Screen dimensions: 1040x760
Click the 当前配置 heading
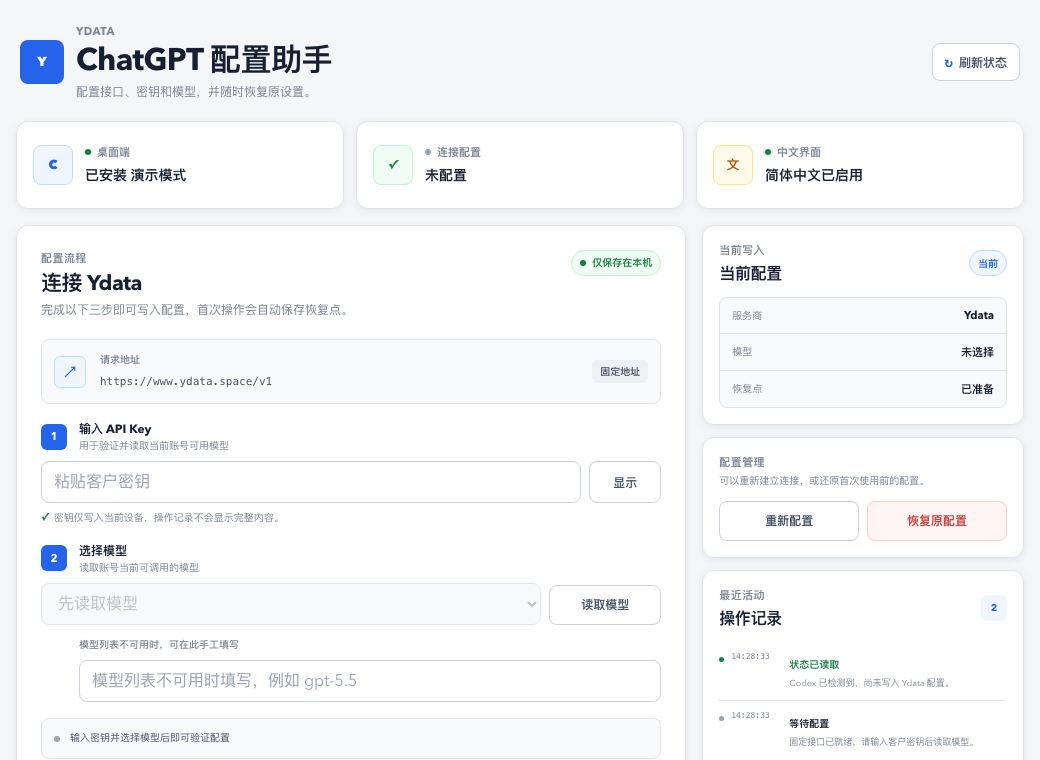750,273
